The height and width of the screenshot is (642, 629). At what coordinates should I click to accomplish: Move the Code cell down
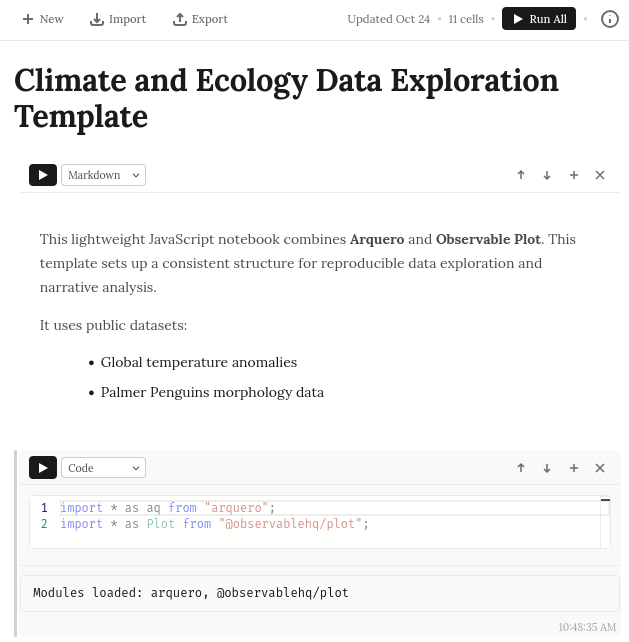pyautogui.click(x=547, y=468)
